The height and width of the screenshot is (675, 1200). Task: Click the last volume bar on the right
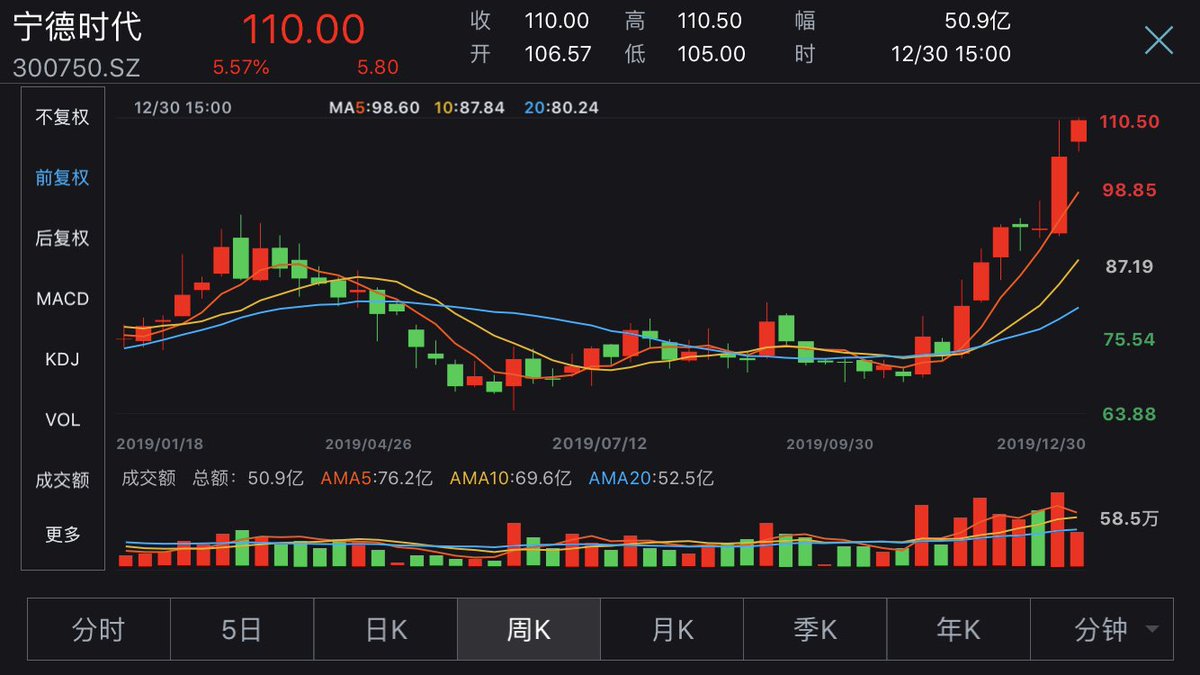(1077, 550)
